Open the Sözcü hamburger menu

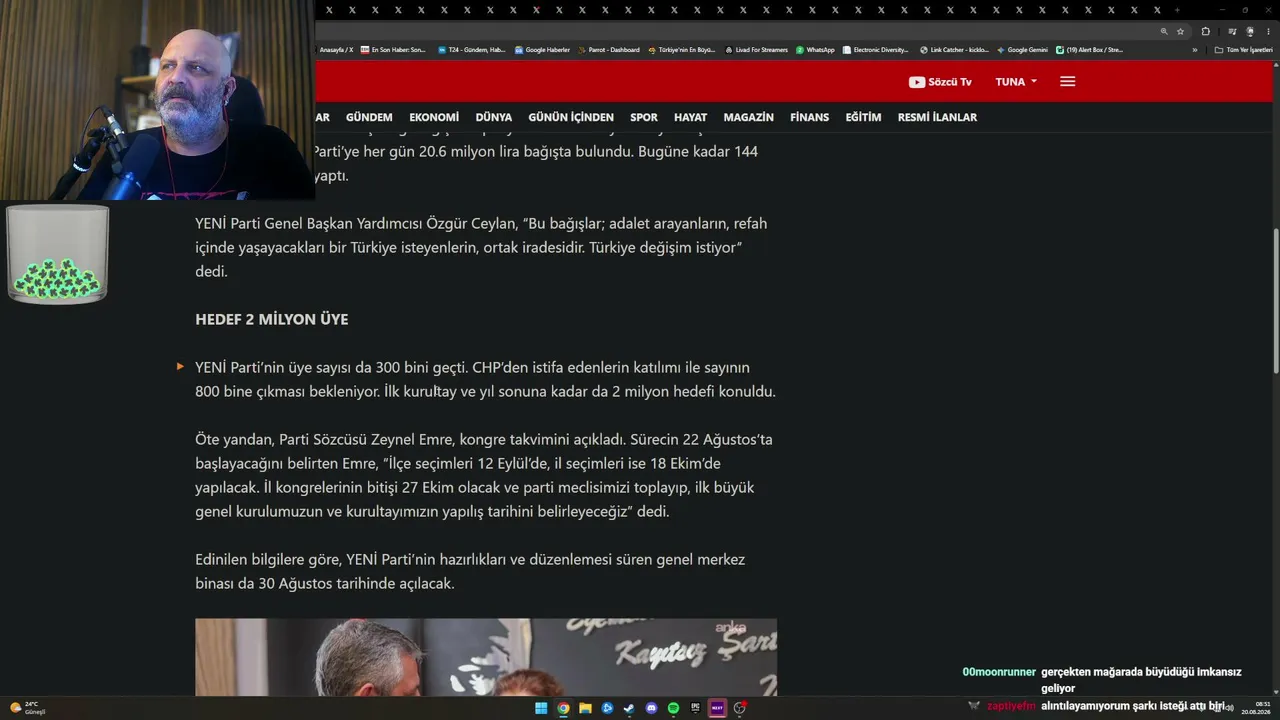pyautogui.click(x=1067, y=82)
